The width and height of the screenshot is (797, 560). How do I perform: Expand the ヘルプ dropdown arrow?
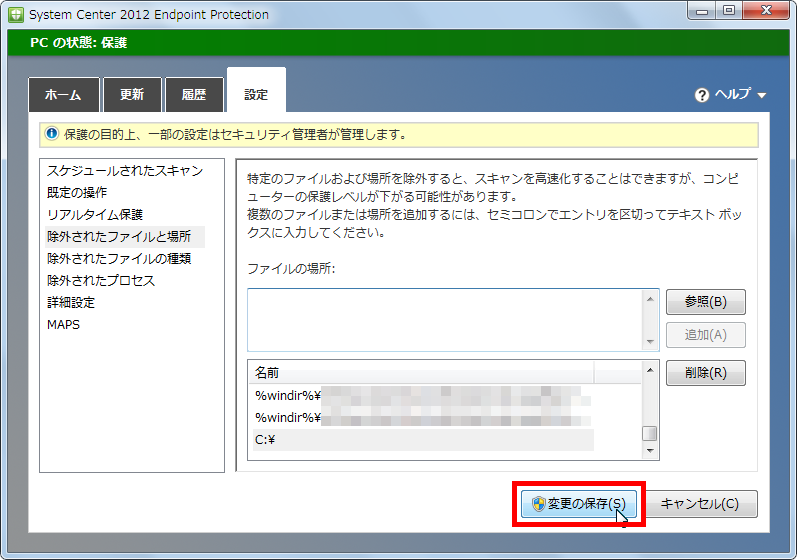pyautogui.click(x=761, y=96)
